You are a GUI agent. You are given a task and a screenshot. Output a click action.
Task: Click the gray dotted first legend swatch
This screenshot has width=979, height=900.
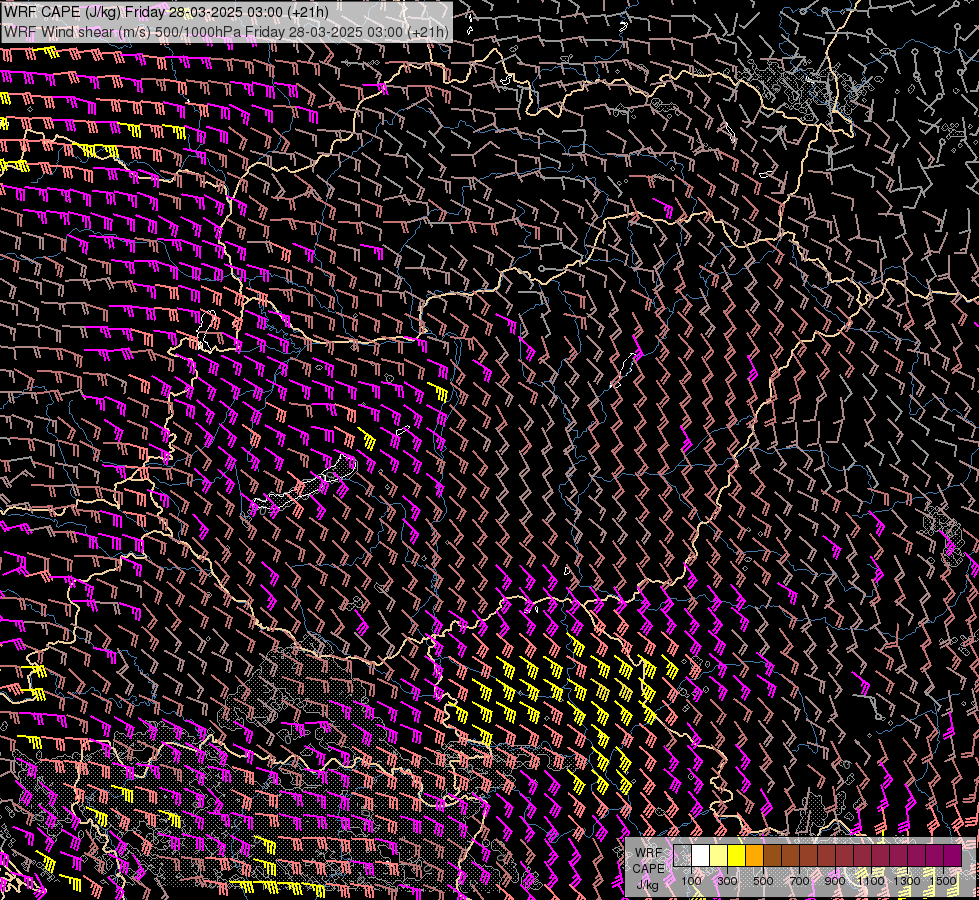tap(682, 855)
